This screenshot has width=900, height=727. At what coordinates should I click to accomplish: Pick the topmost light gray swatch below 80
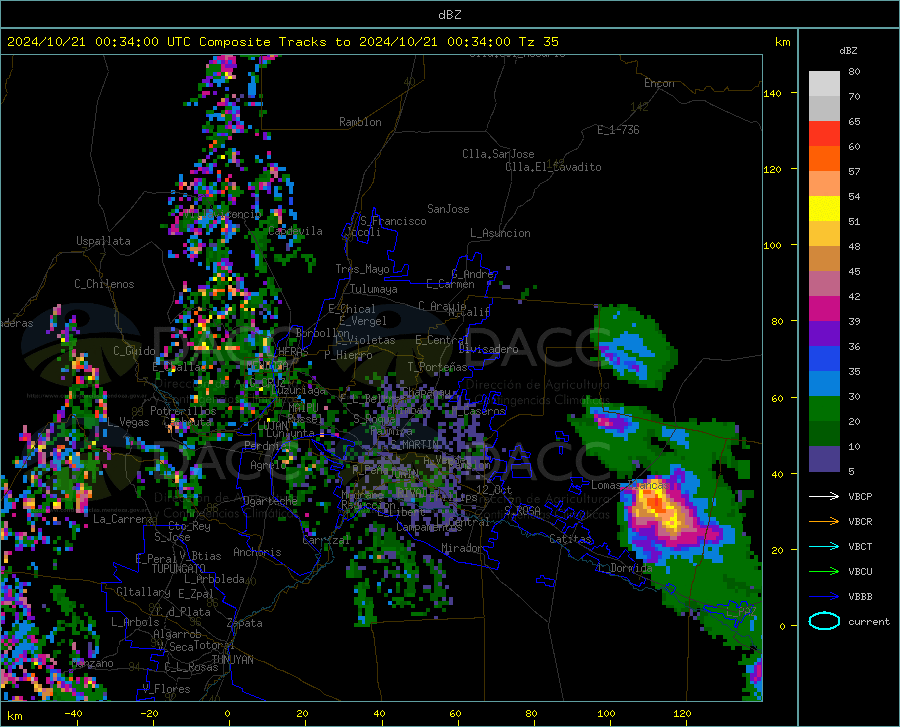tap(824, 84)
